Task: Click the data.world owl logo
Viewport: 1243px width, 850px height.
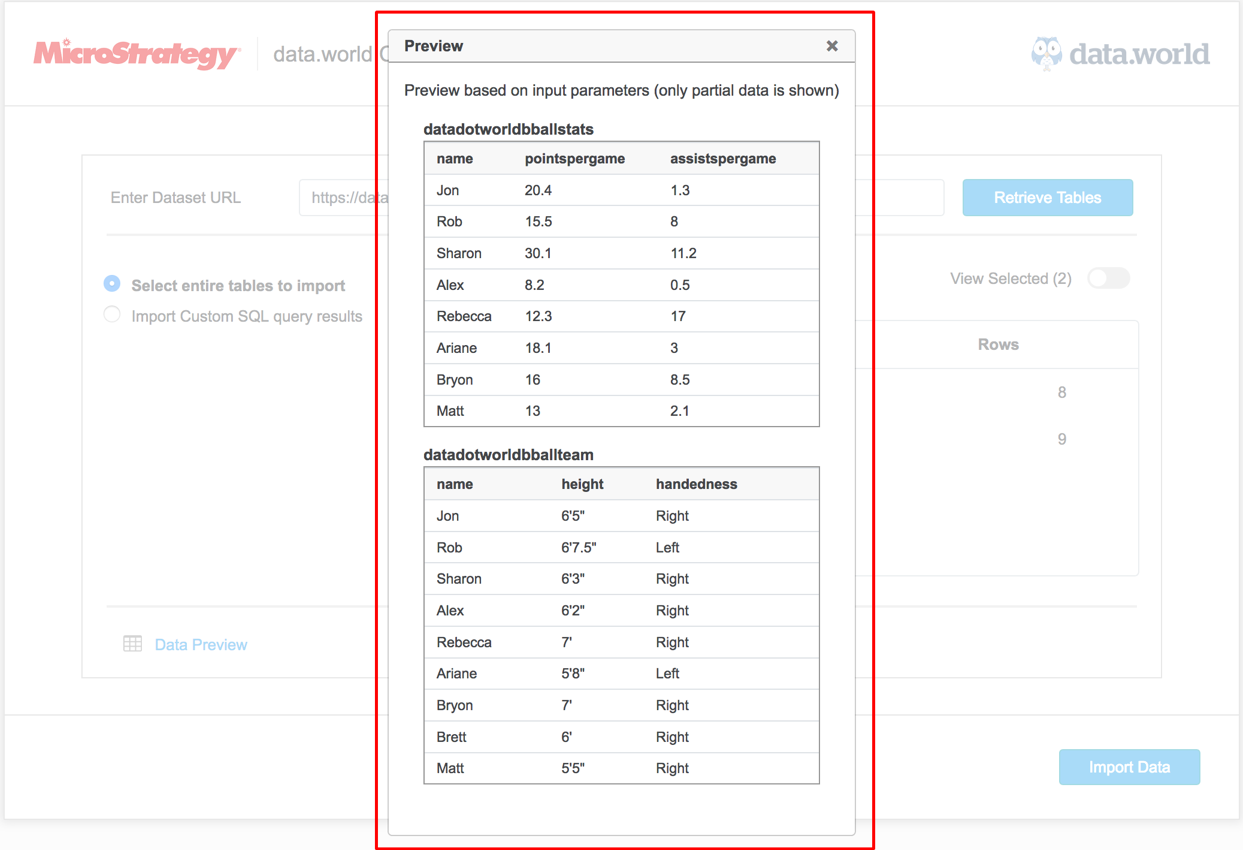Action: coord(1046,53)
